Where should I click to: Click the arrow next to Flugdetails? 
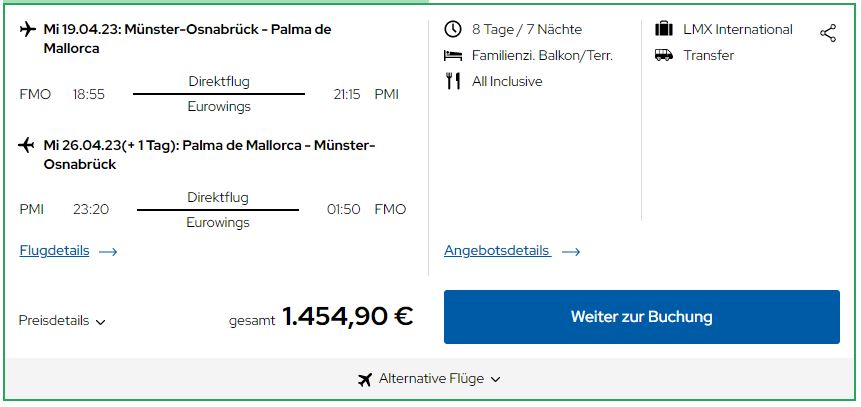[108, 252]
